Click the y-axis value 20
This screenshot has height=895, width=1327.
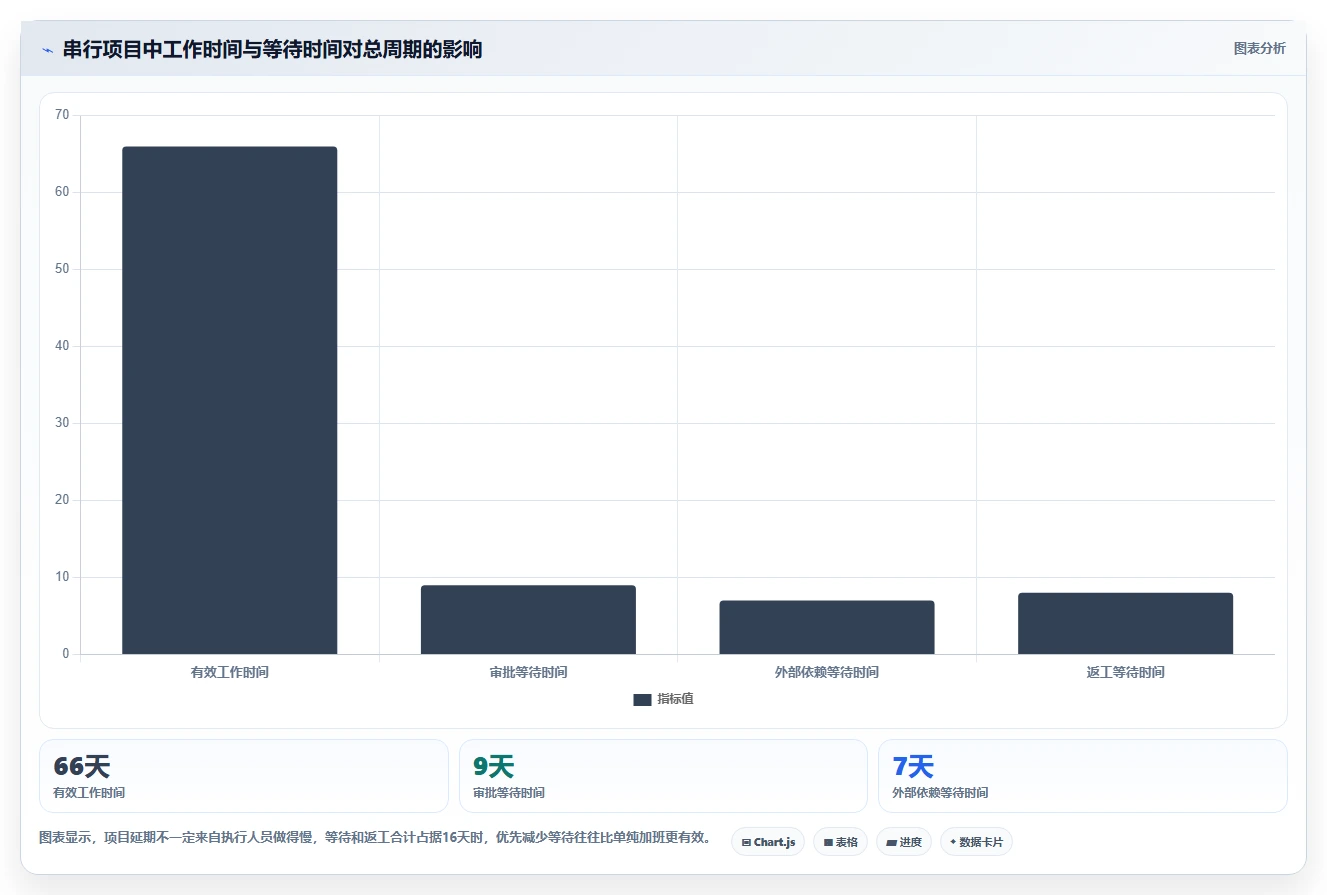point(62,500)
